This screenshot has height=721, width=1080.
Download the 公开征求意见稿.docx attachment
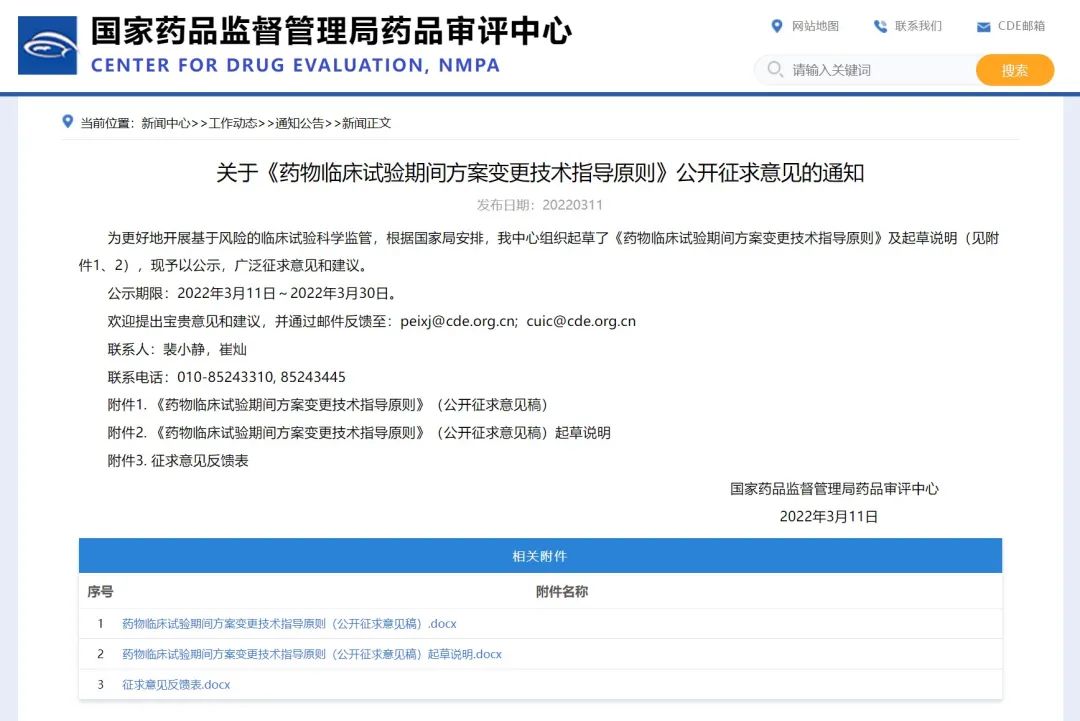pos(289,624)
